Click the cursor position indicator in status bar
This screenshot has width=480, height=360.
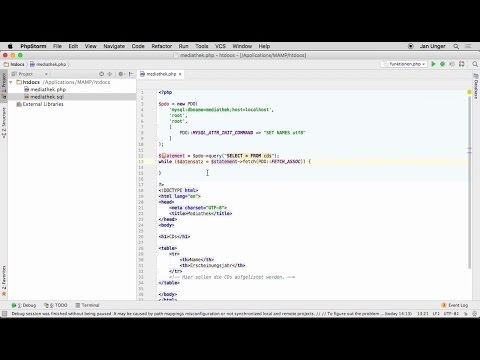click(422, 314)
